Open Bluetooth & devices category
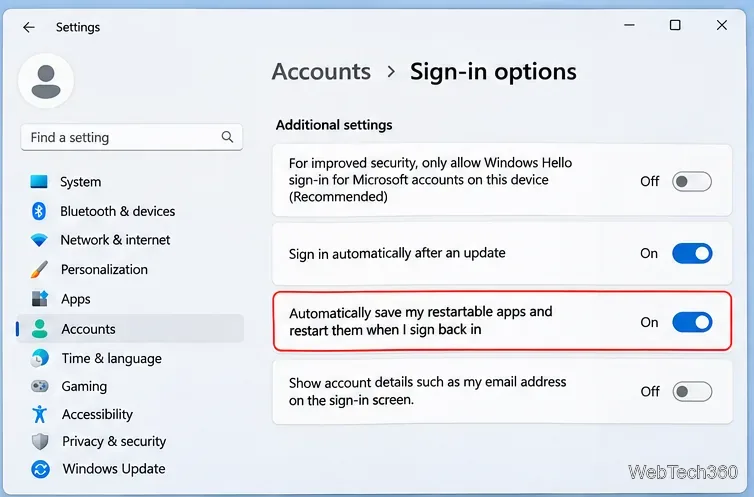The width and height of the screenshot is (754, 497). pos(117,211)
